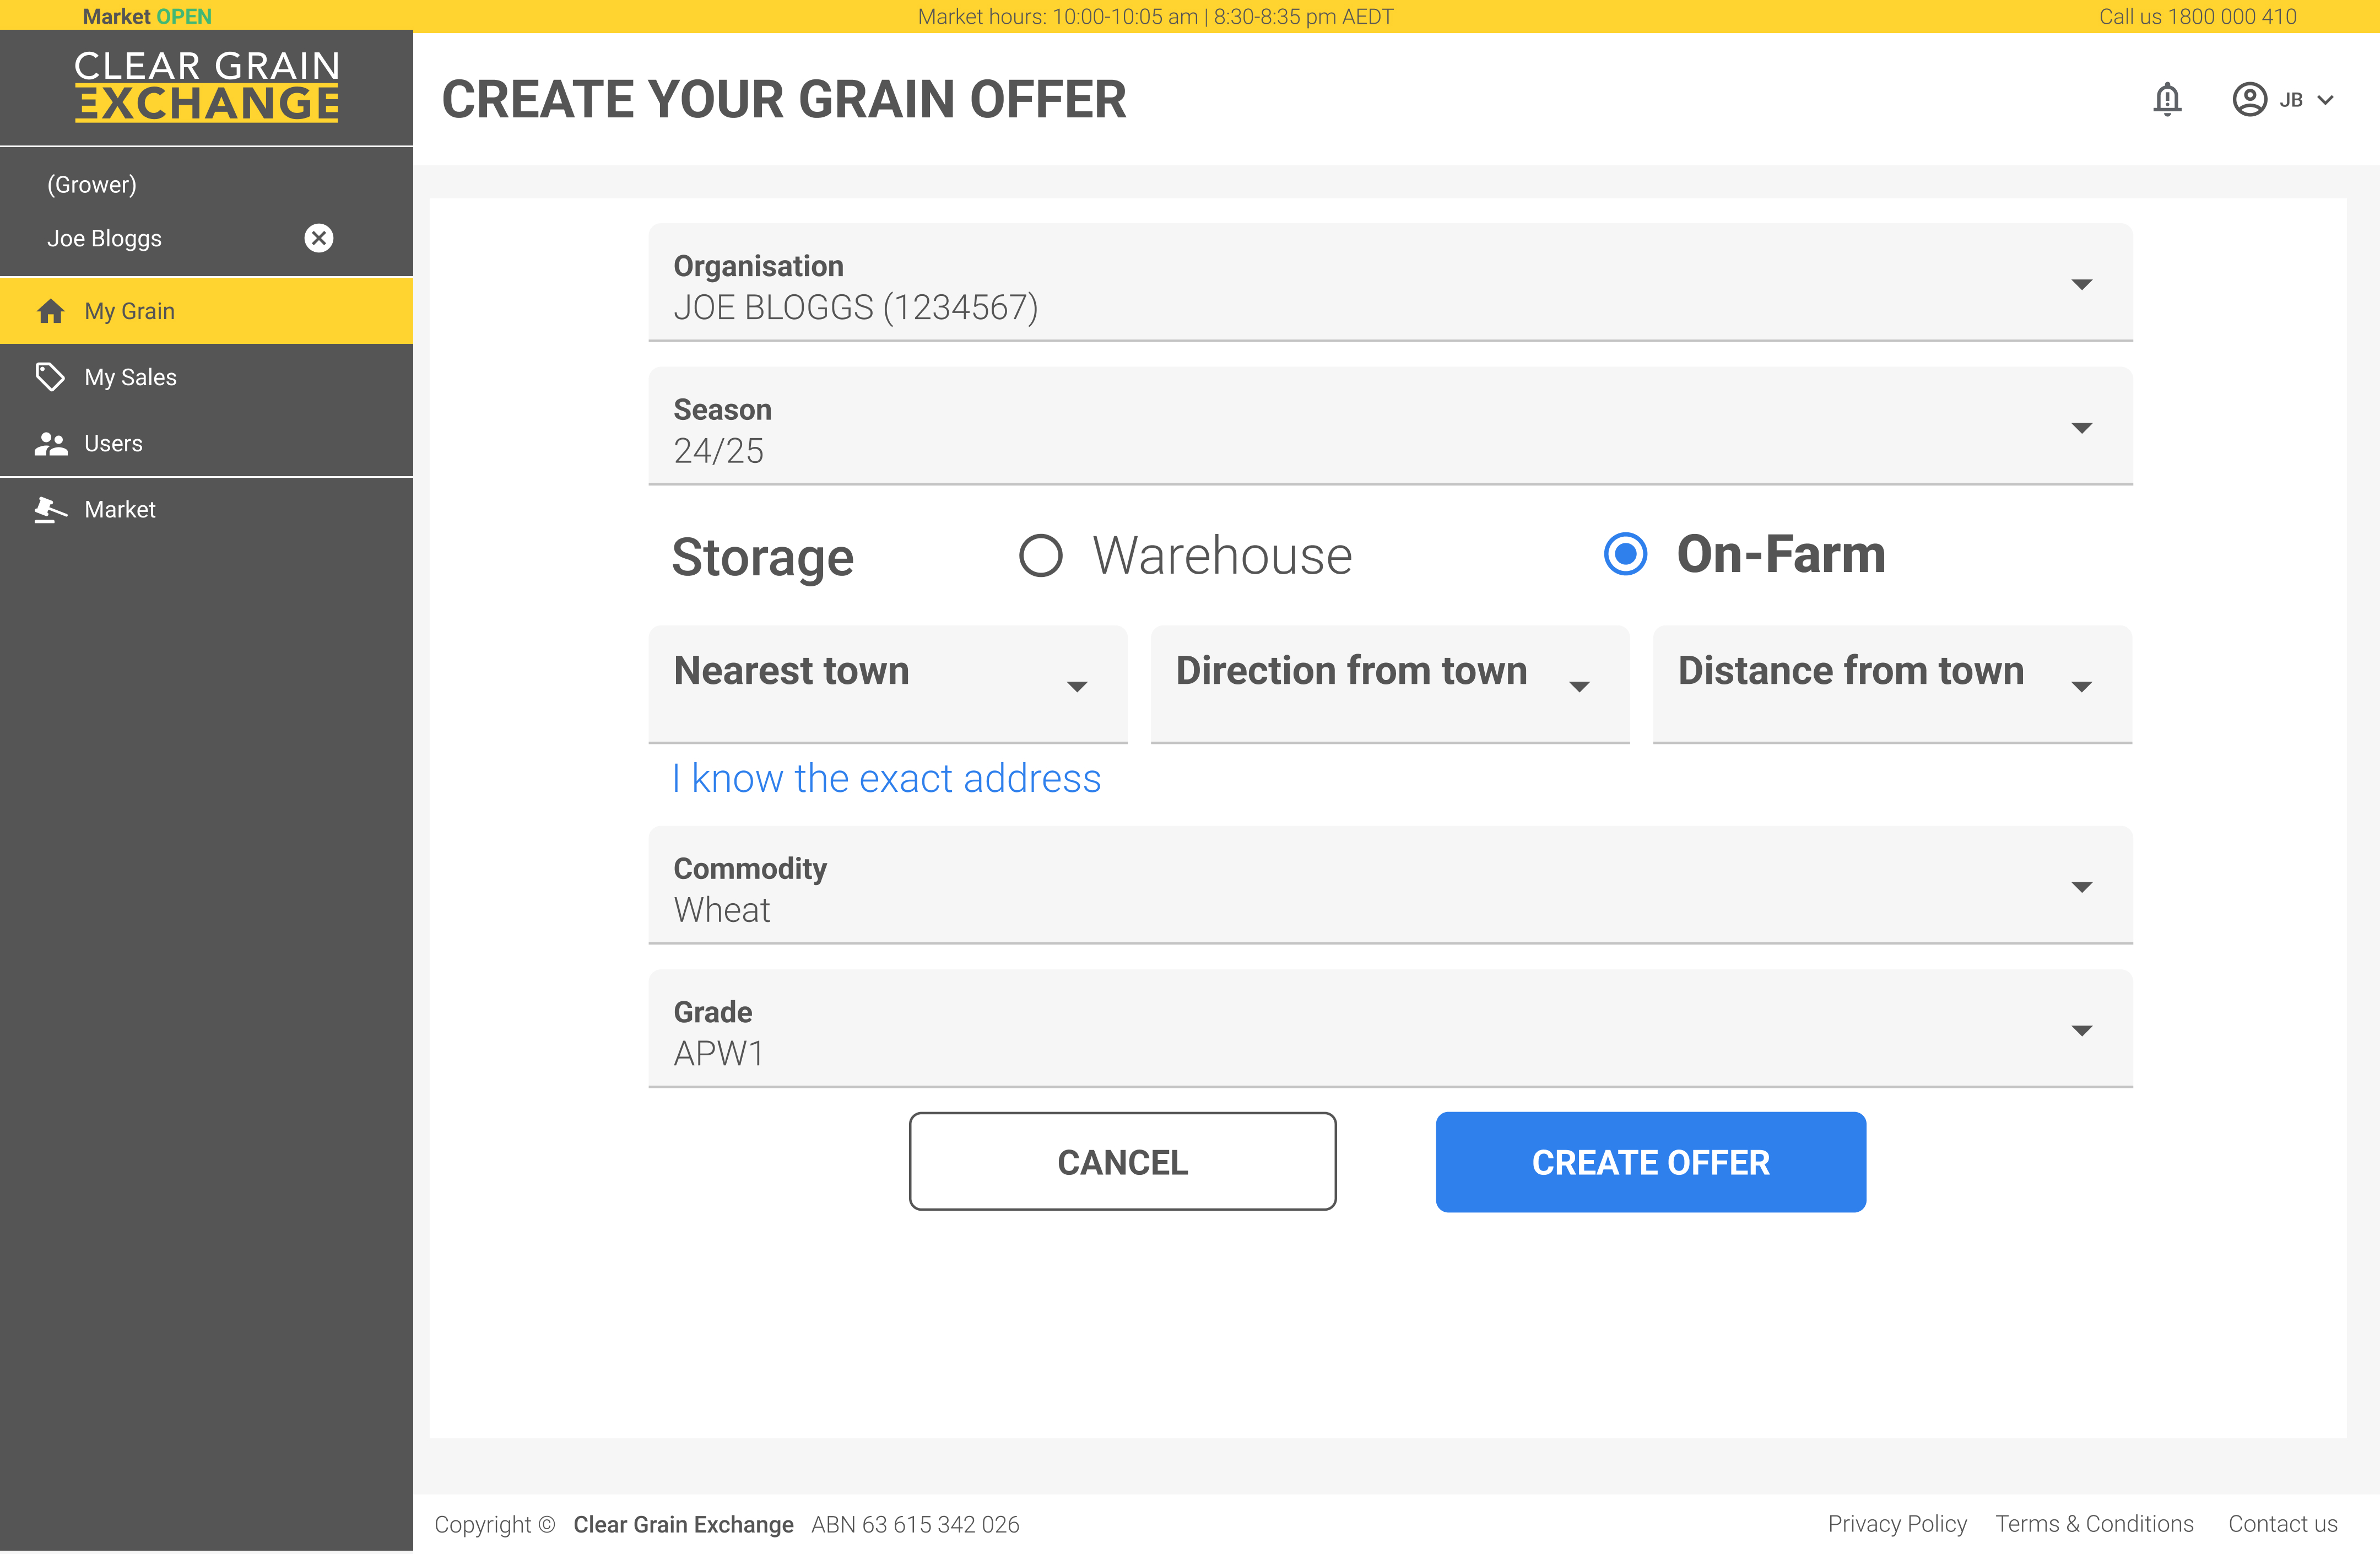Open the Nearest town dropdown
This screenshot has height=1554, width=2380.
point(887,684)
